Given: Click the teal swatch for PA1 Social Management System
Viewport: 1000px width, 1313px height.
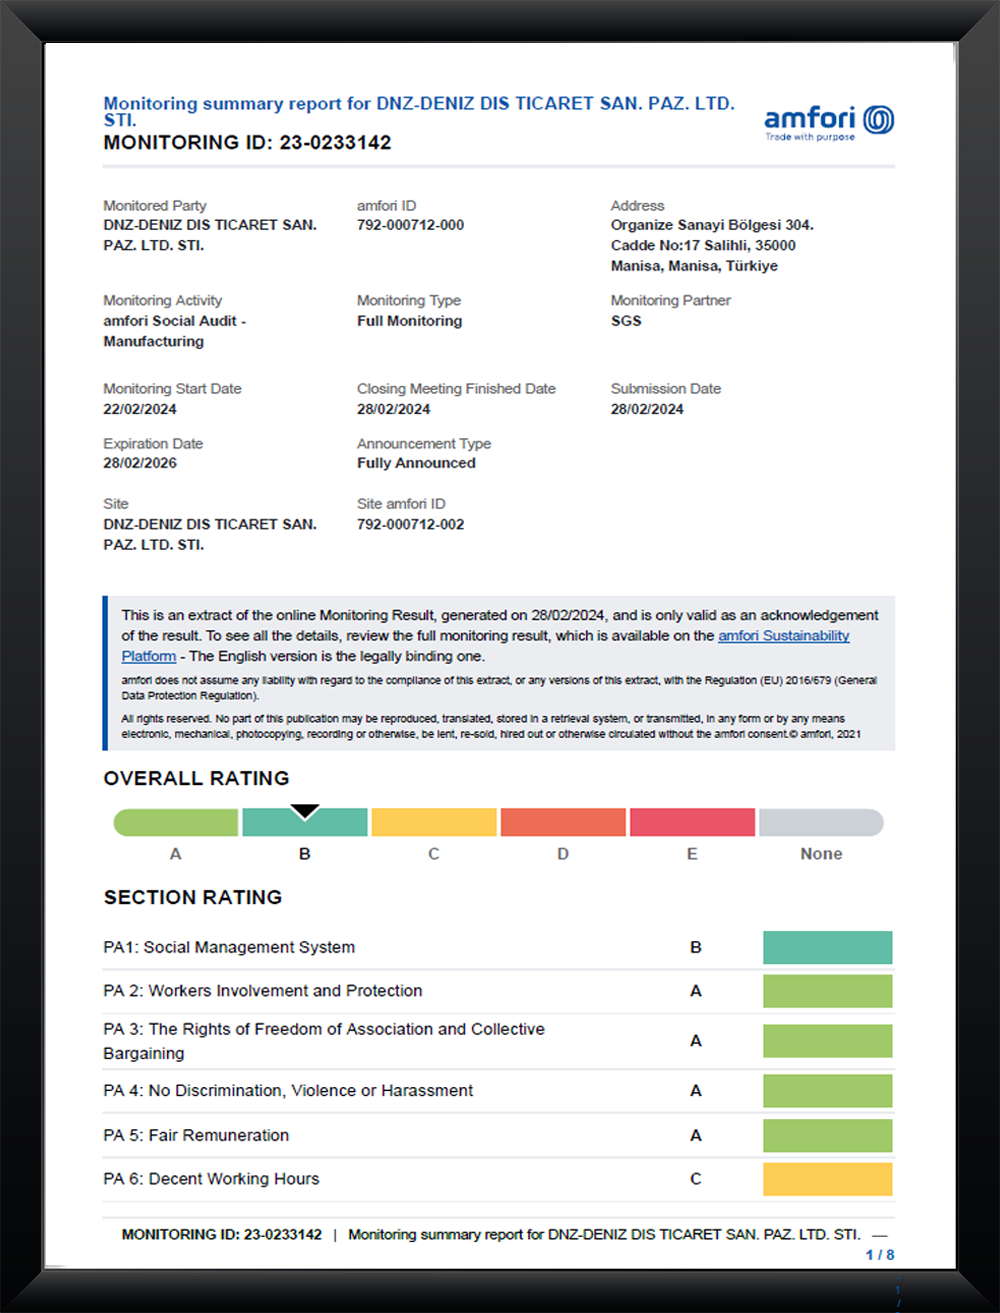Looking at the screenshot, I should pos(827,948).
